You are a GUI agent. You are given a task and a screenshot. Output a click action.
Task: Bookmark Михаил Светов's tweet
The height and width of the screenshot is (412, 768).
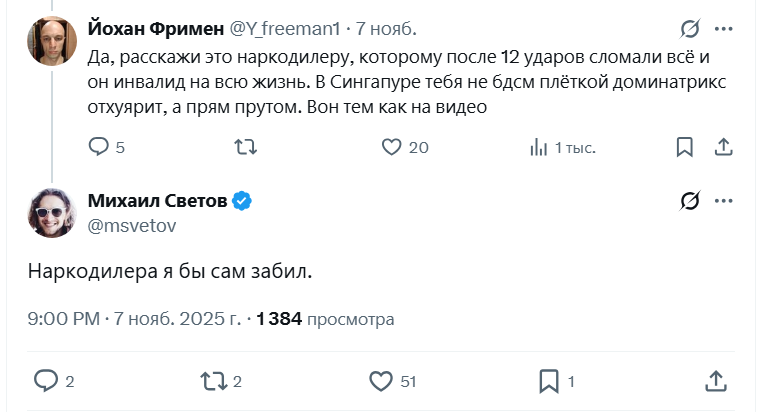[549, 381]
